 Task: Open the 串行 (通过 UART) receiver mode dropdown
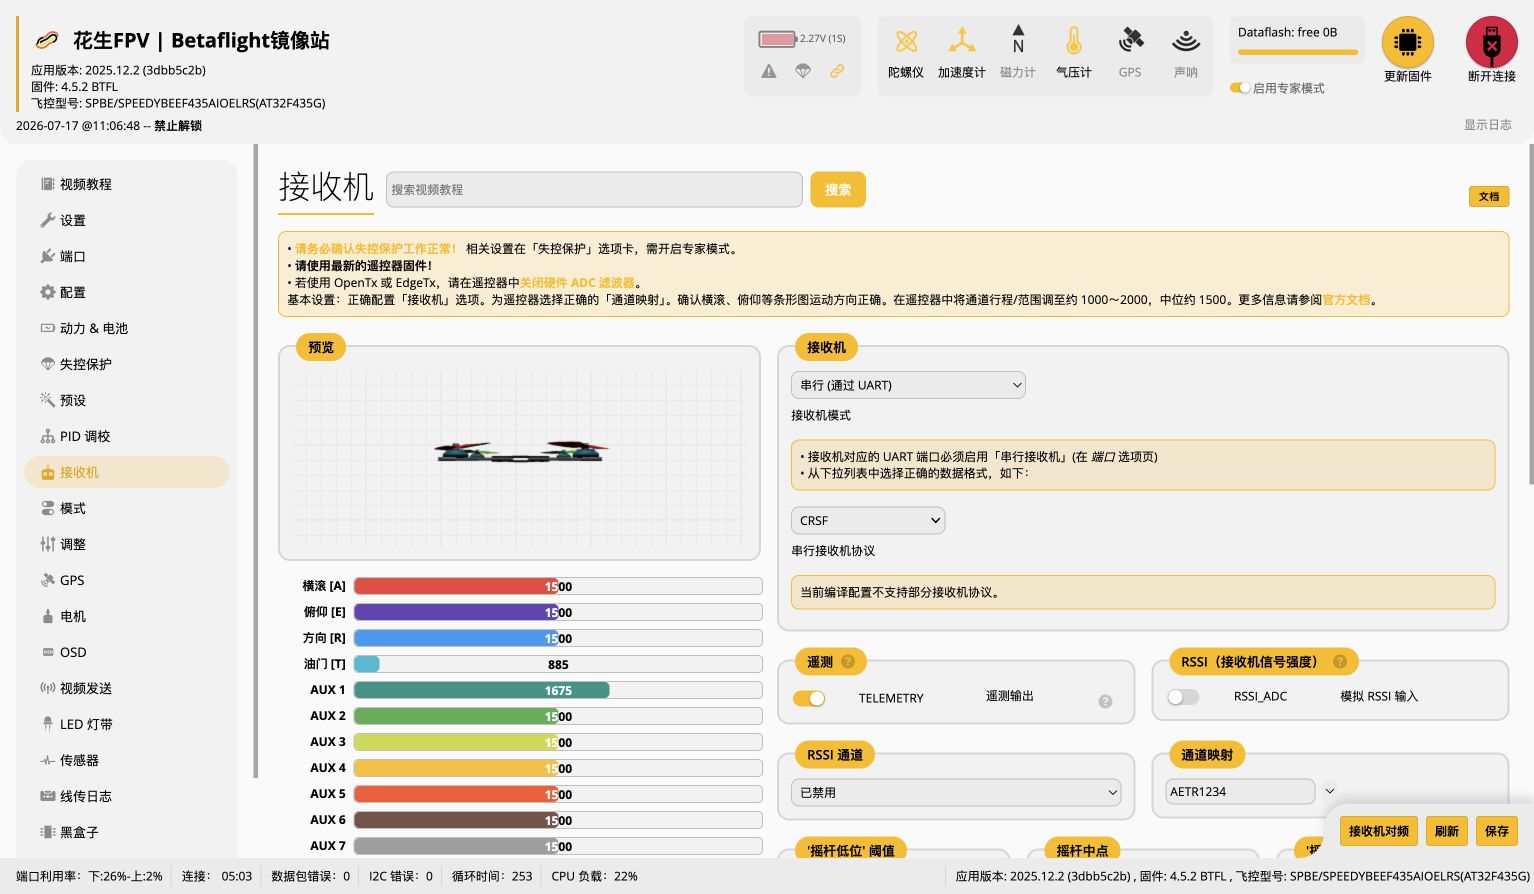(908, 385)
